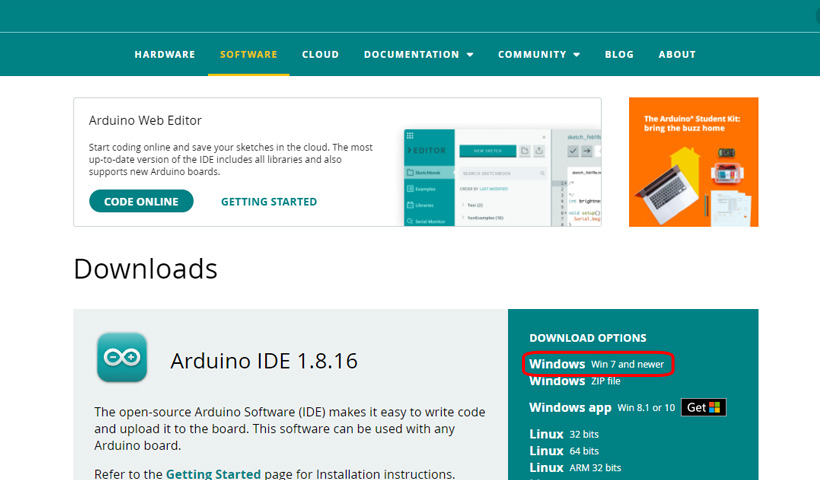820x480 pixels.
Task: Click the Web Editor preview screenshot
Action: [x=503, y=177]
